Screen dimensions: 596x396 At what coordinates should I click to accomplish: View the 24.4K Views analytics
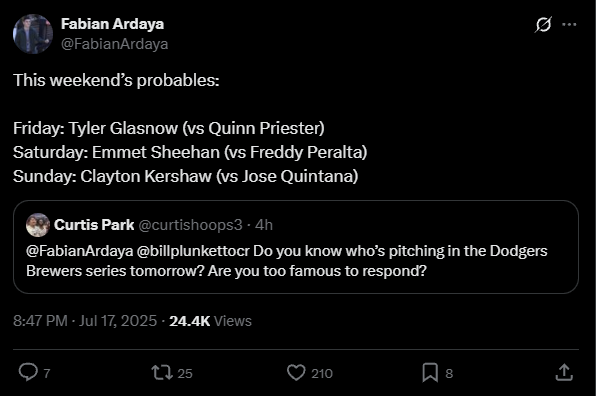pyautogui.click(x=210, y=321)
